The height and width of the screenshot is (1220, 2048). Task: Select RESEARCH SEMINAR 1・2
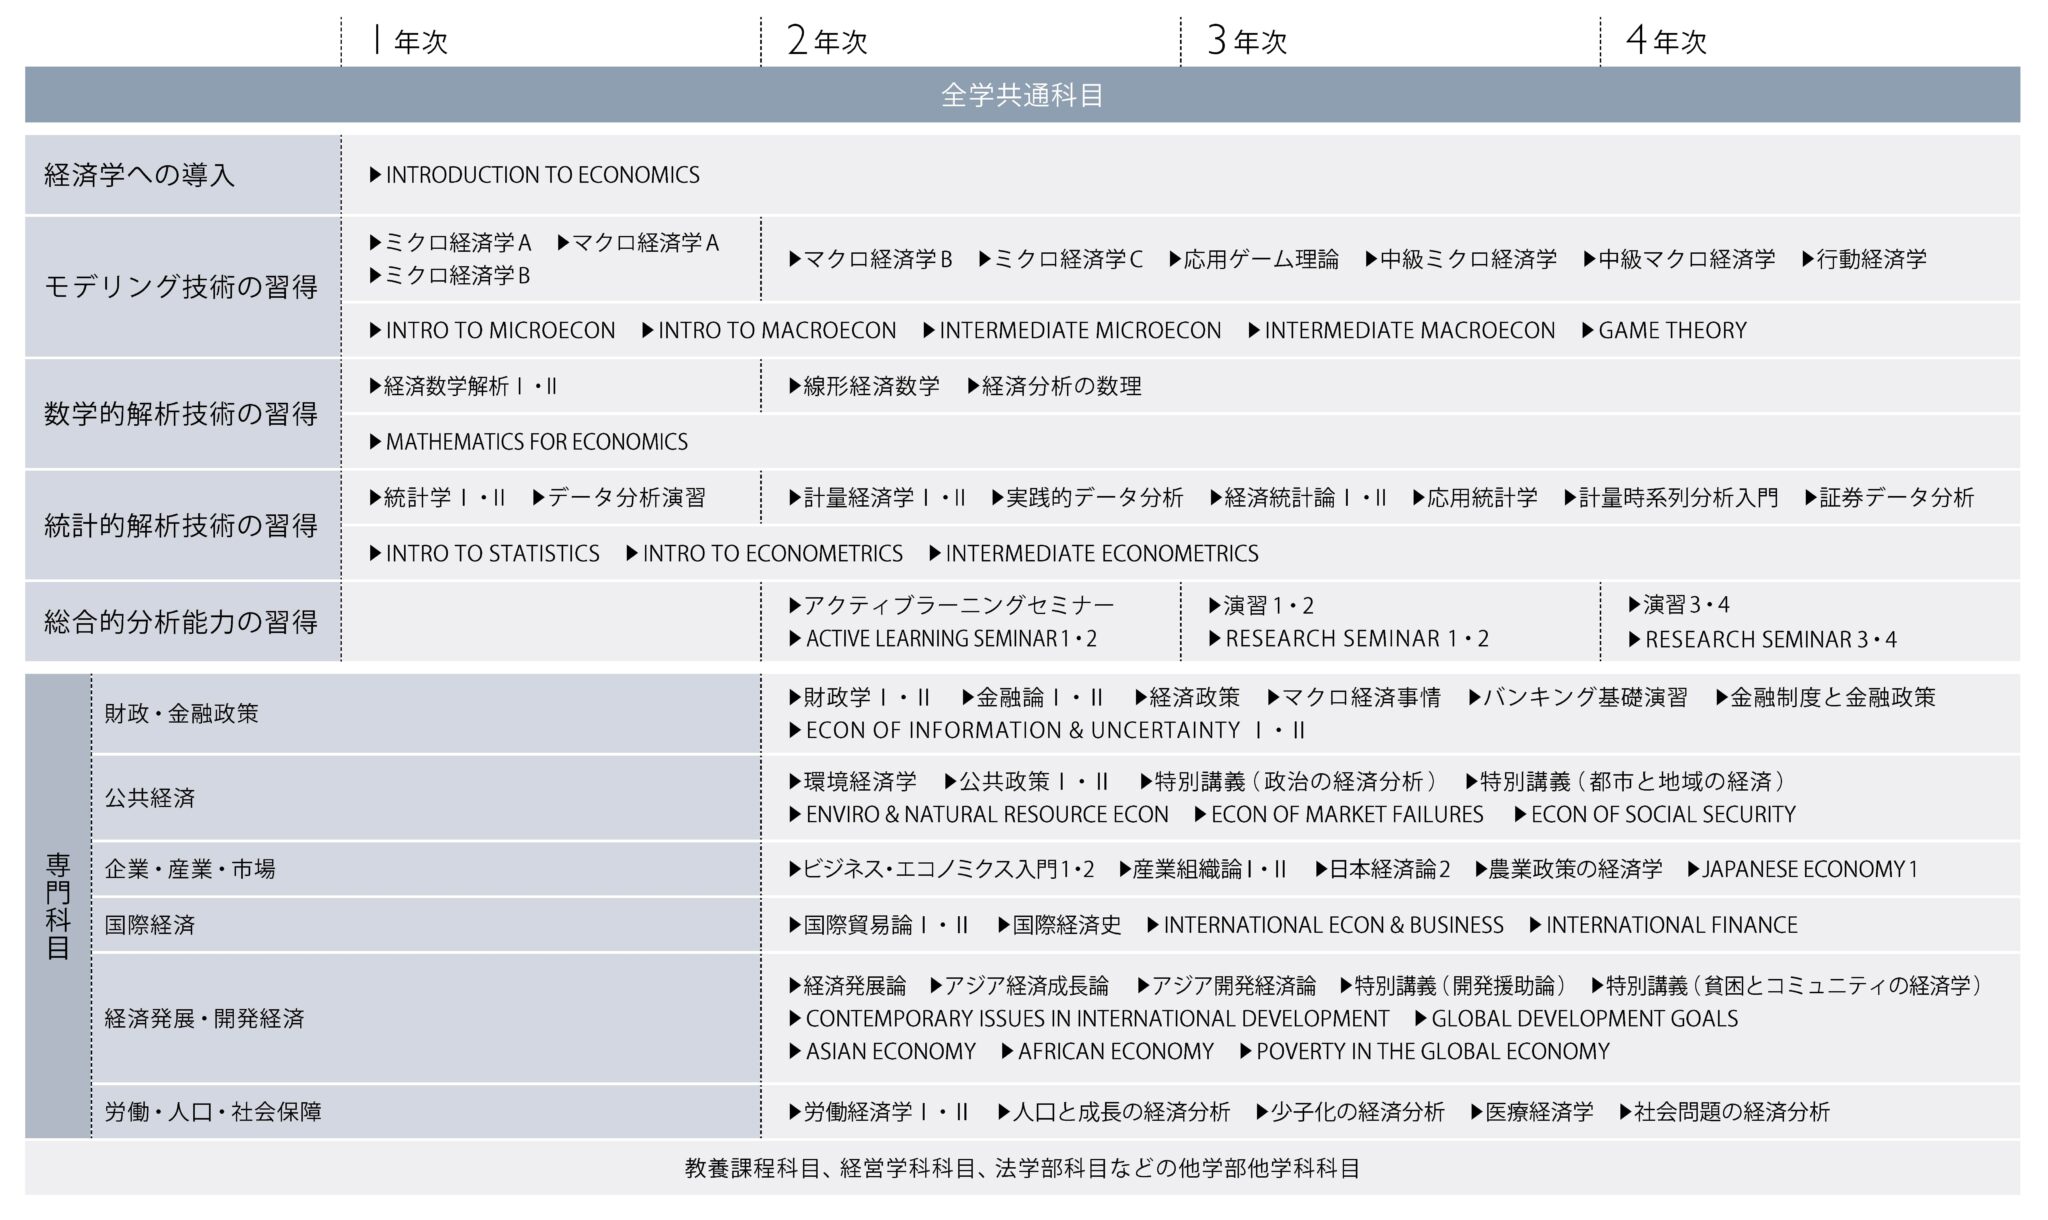pyautogui.click(x=1349, y=639)
